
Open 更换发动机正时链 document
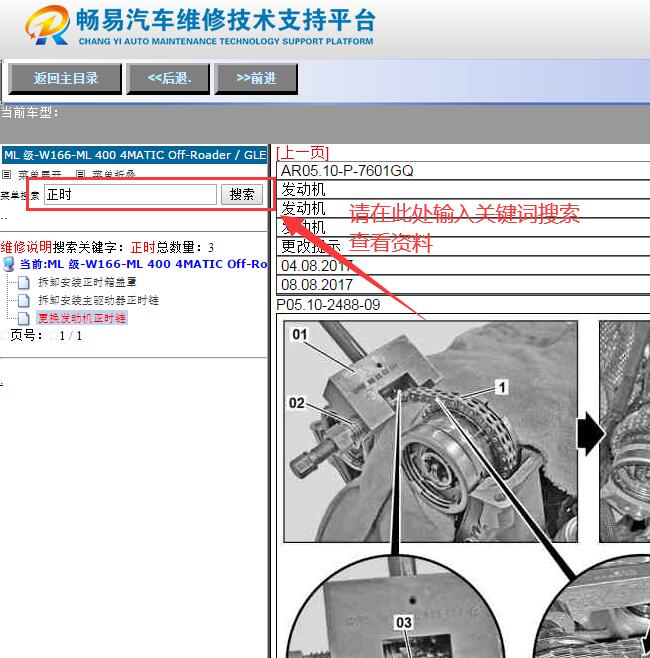point(82,318)
